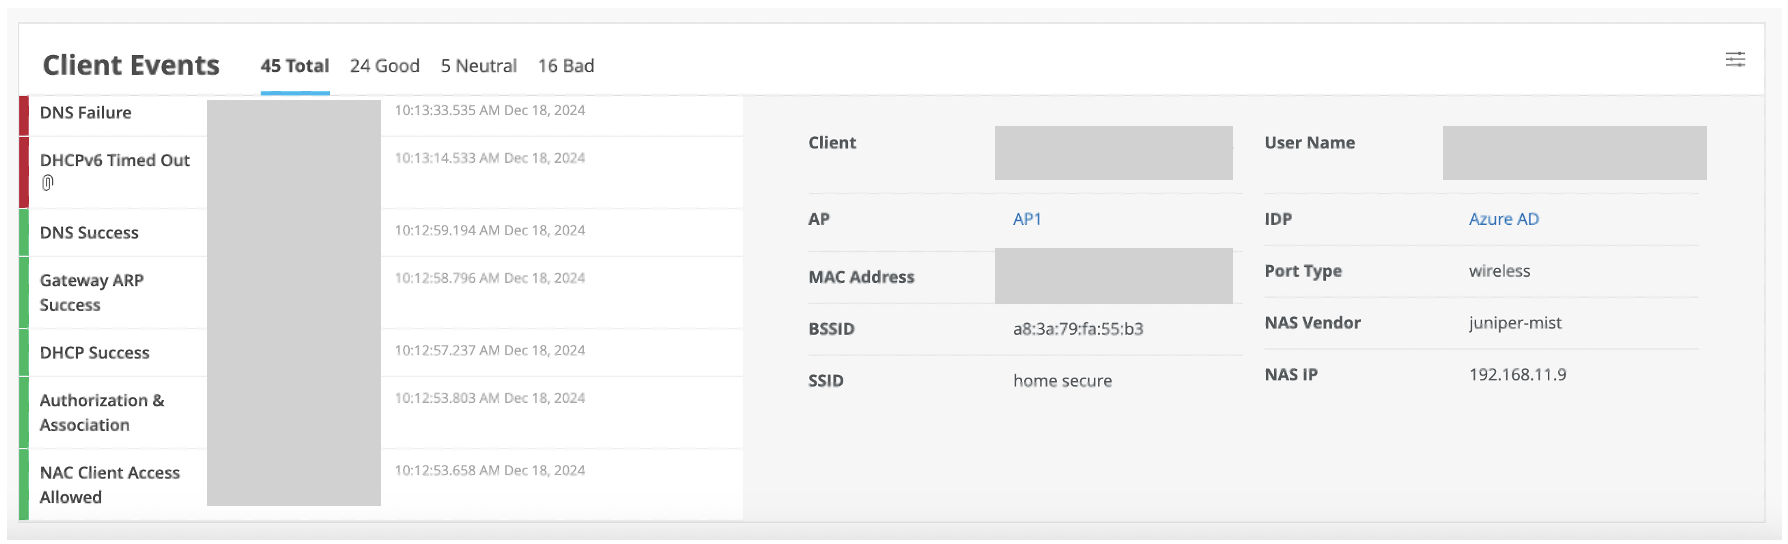The image size is (1788, 544).
Task: Click the paperclip icon under DHCPv6 Timed Out
Action: pos(47,183)
